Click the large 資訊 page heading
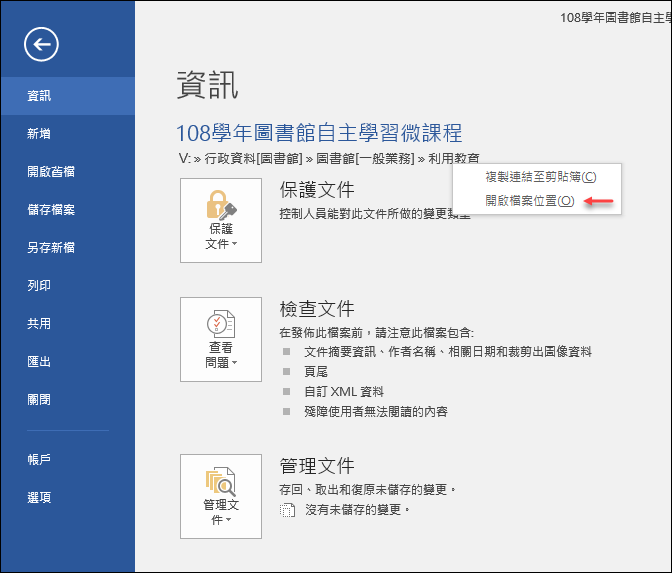Viewport: 672px width, 573px height. 207,85
